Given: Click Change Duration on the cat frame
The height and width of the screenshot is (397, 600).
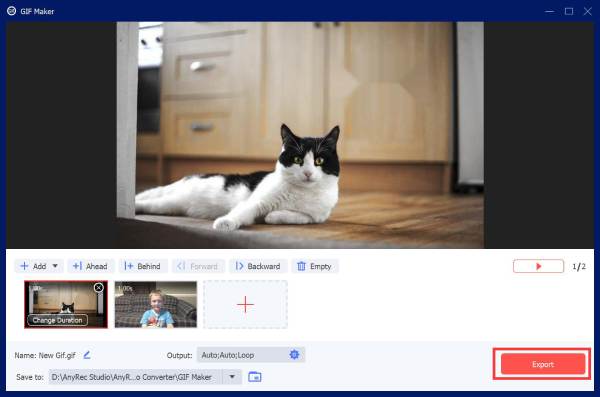Looking at the screenshot, I should click(57, 320).
